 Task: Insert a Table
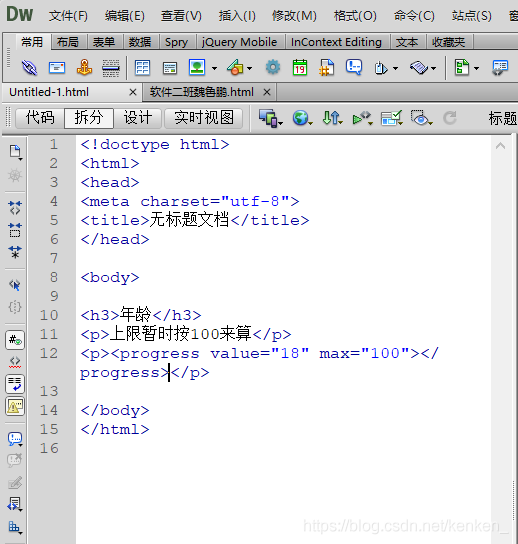tap(142, 68)
